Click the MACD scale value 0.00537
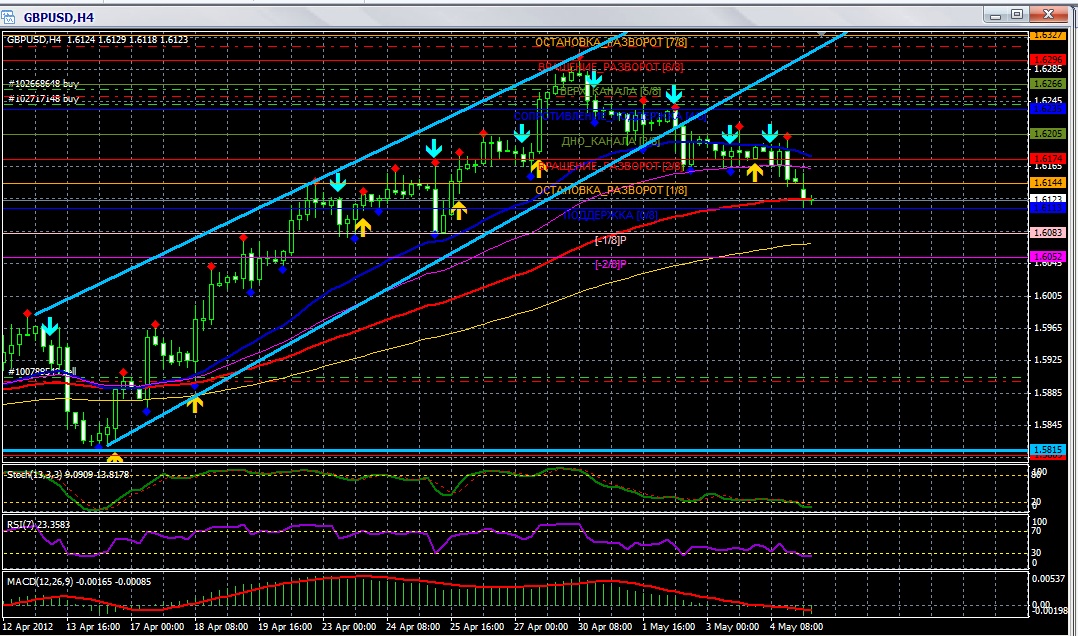The height and width of the screenshot is (636, 1078). tap(1048, 578)
